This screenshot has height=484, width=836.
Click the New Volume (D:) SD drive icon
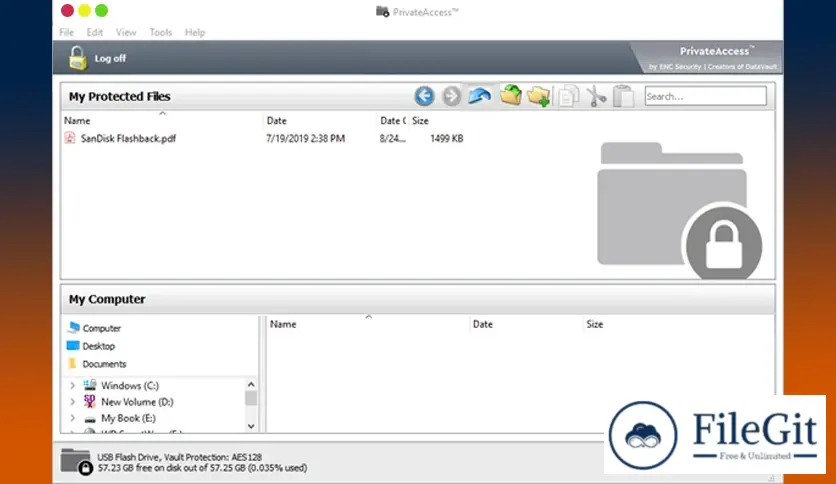(x=90, y=401)
